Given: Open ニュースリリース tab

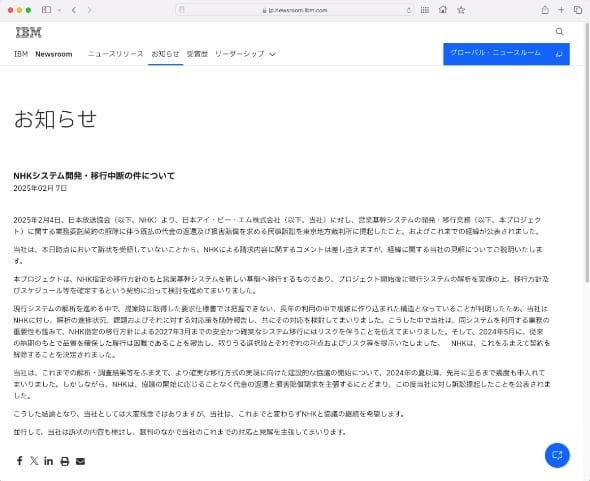Looking at the screenshot, I should [x=116, y=54].
